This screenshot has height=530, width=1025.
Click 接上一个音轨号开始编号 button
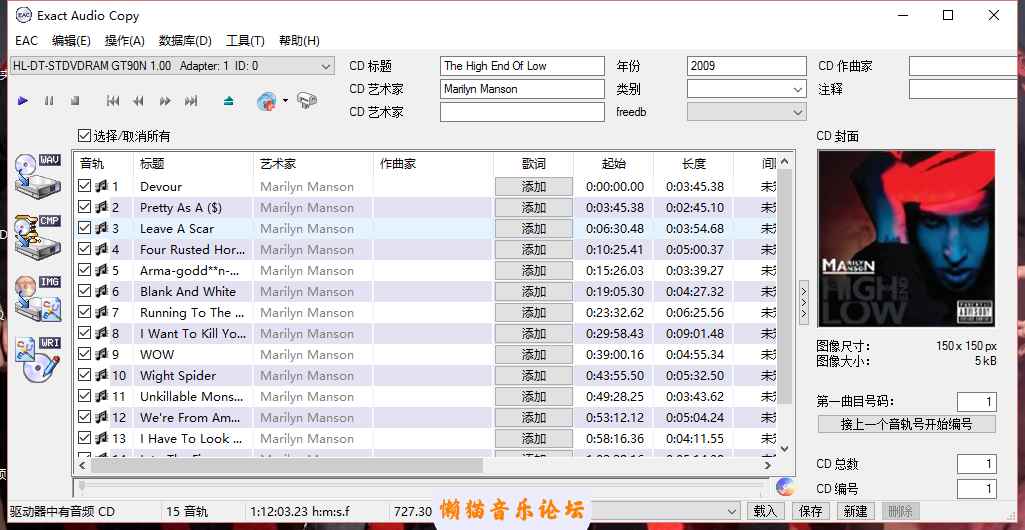click(907, 424)
